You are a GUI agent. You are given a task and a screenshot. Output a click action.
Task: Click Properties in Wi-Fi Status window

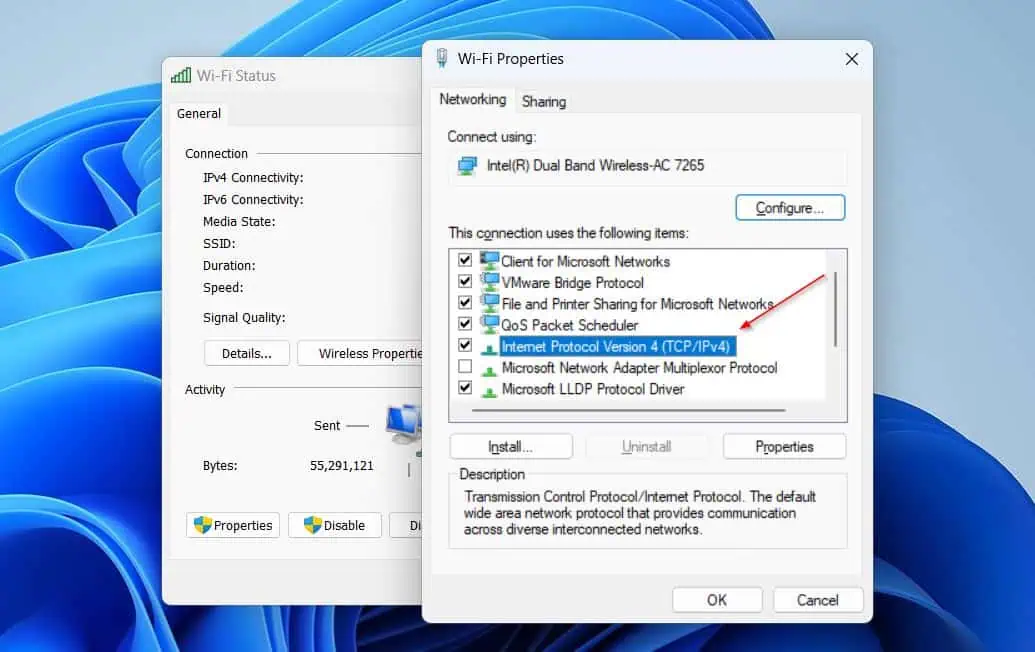coord(233,525)
